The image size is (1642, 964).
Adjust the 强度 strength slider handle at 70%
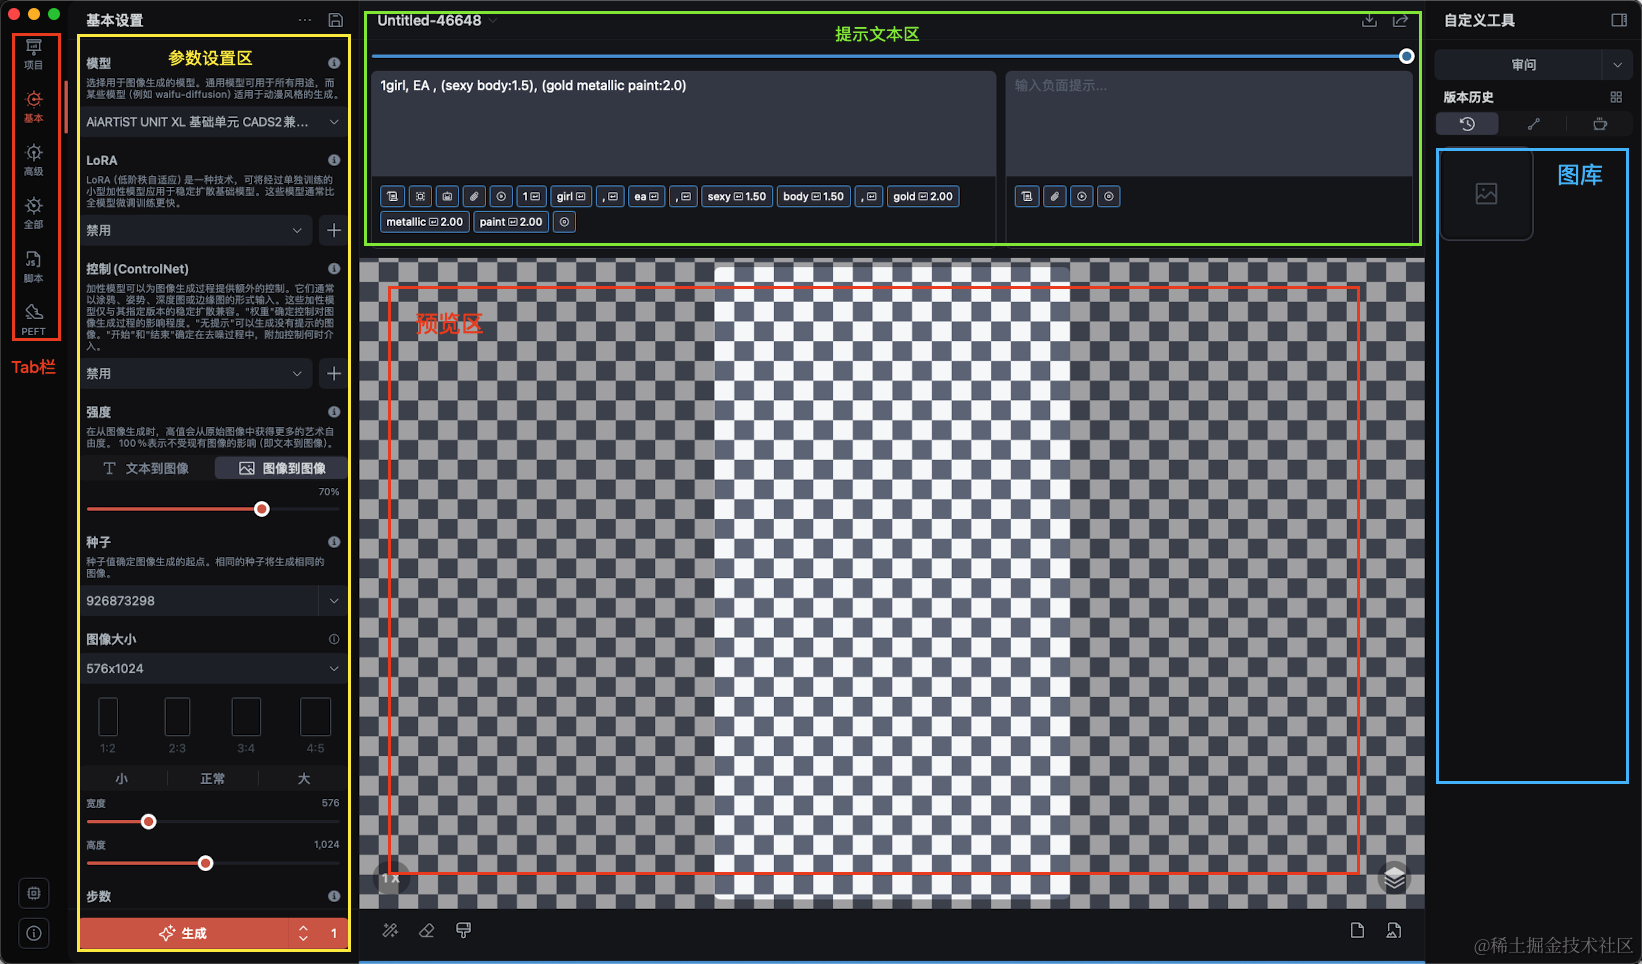click(262, 509)
